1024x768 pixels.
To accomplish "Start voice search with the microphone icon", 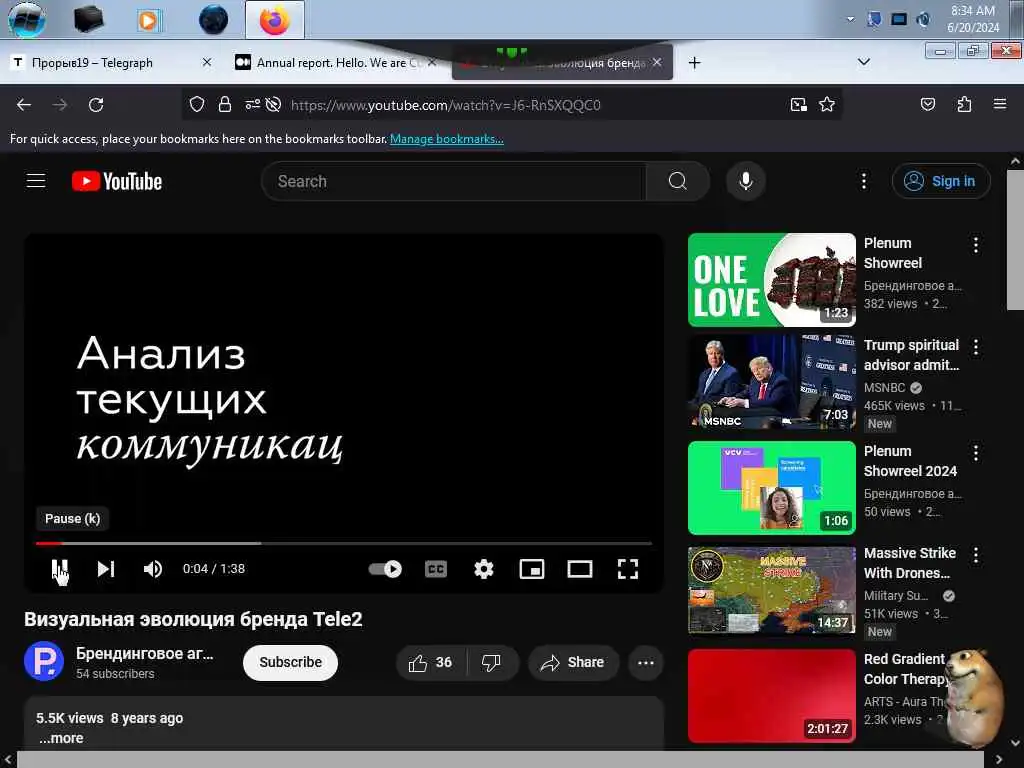I will pos(745,181).
